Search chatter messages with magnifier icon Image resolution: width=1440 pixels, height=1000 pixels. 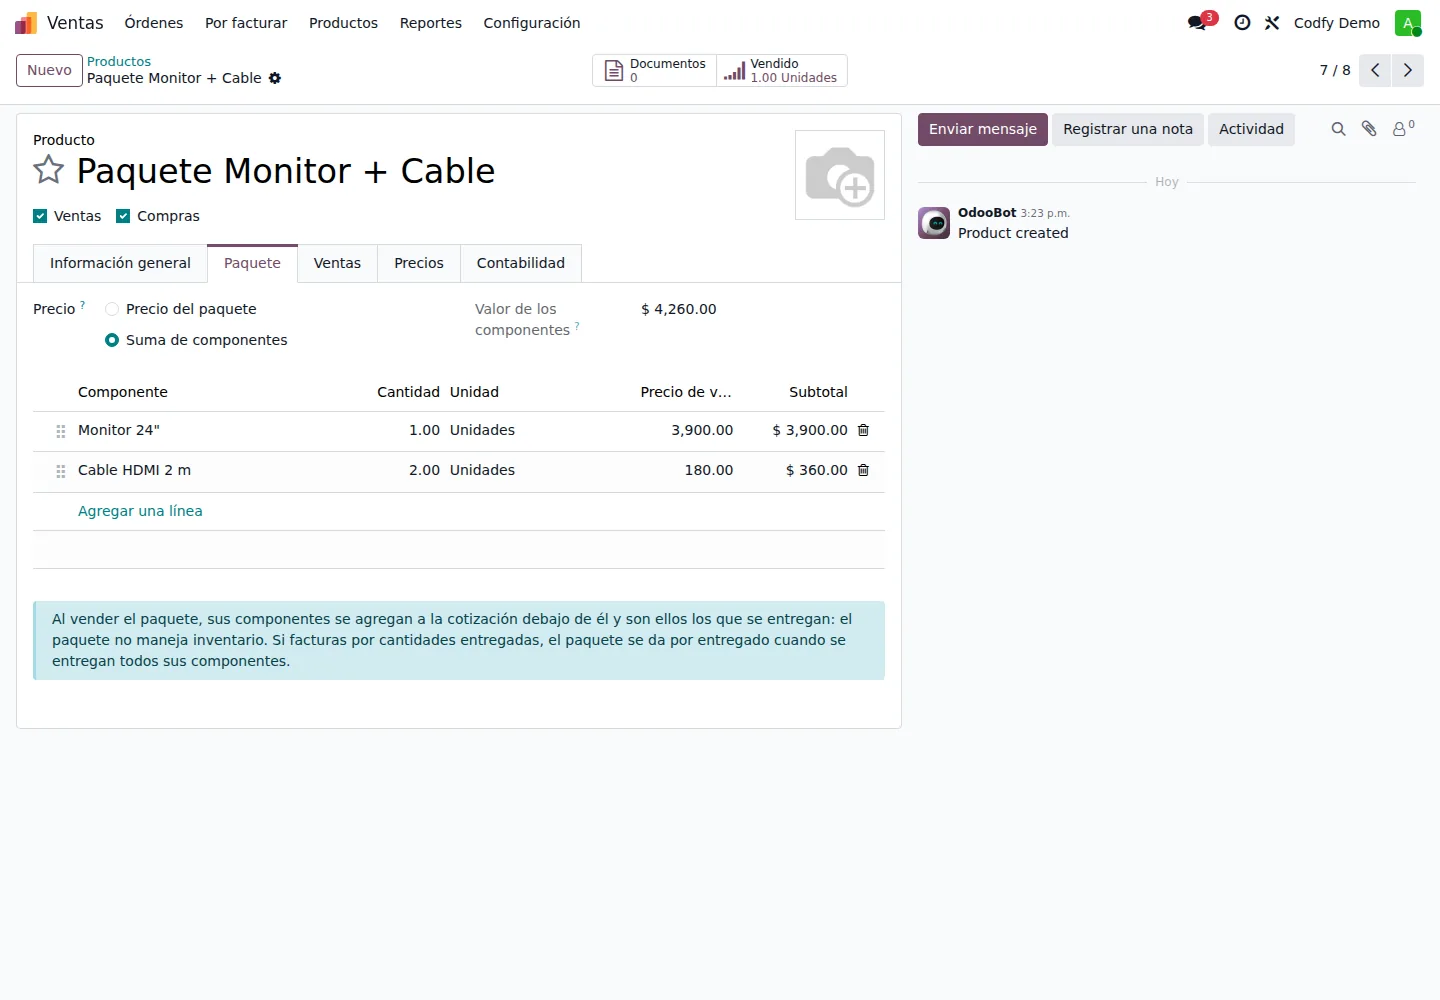pyautogui.click(x=1338, y=129)
